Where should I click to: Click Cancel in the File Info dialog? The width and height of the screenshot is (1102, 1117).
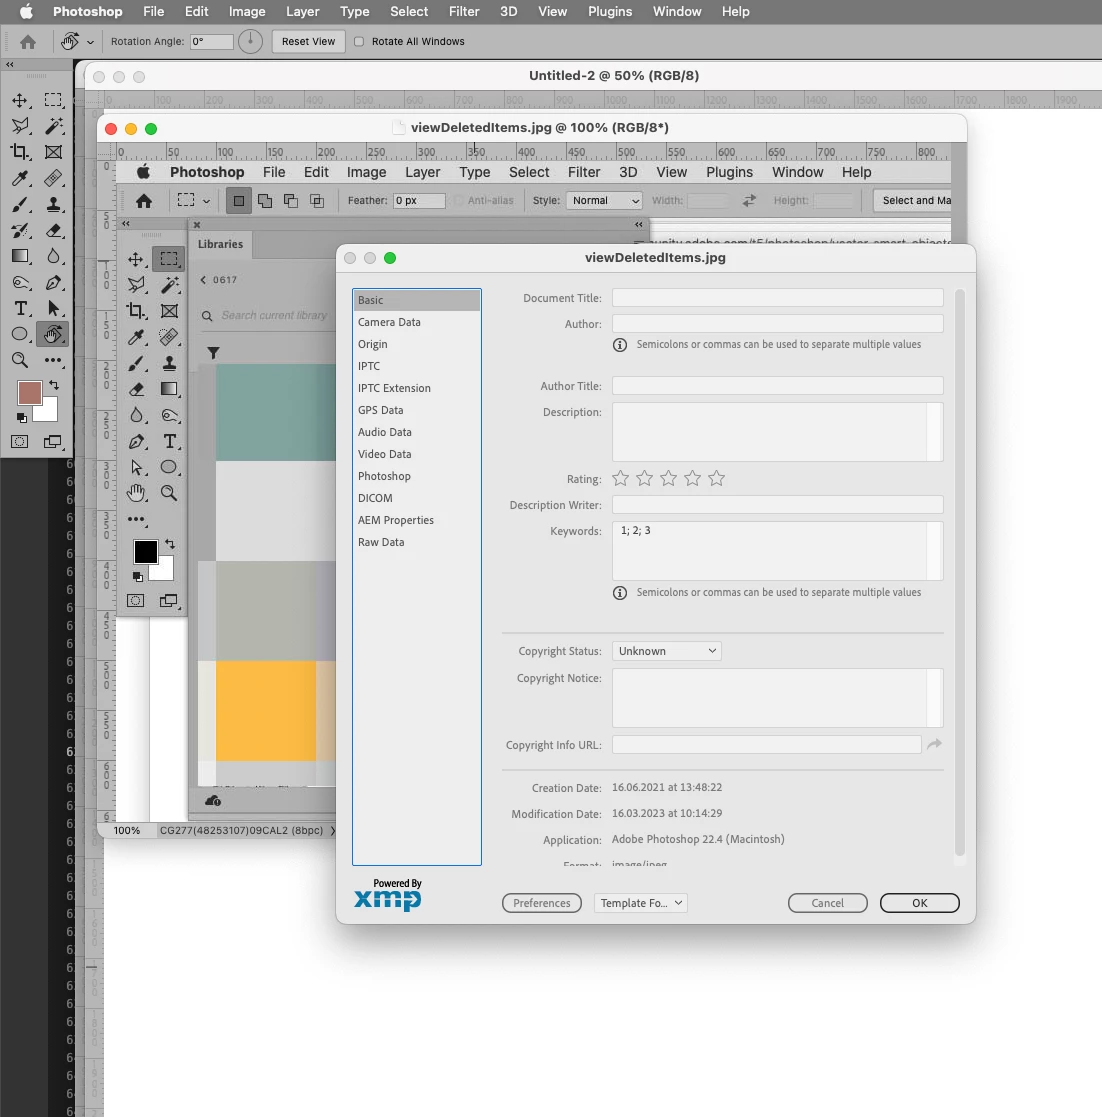828,903
